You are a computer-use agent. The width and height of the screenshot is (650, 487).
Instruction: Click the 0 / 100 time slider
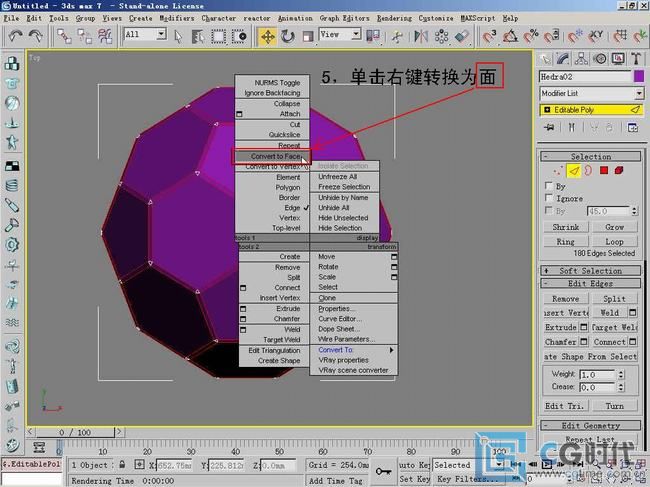(75, 432)
